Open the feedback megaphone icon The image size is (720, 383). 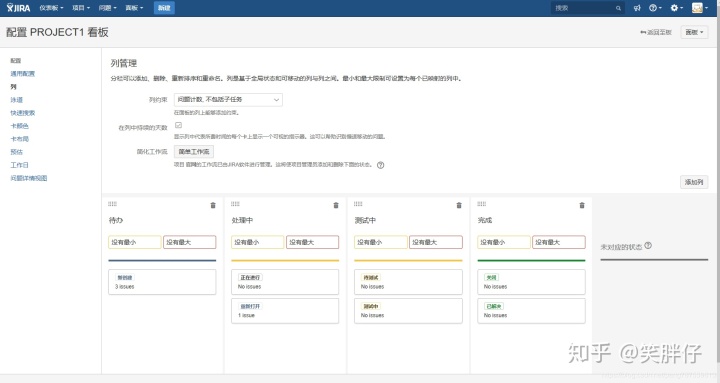tap(637, 8)
